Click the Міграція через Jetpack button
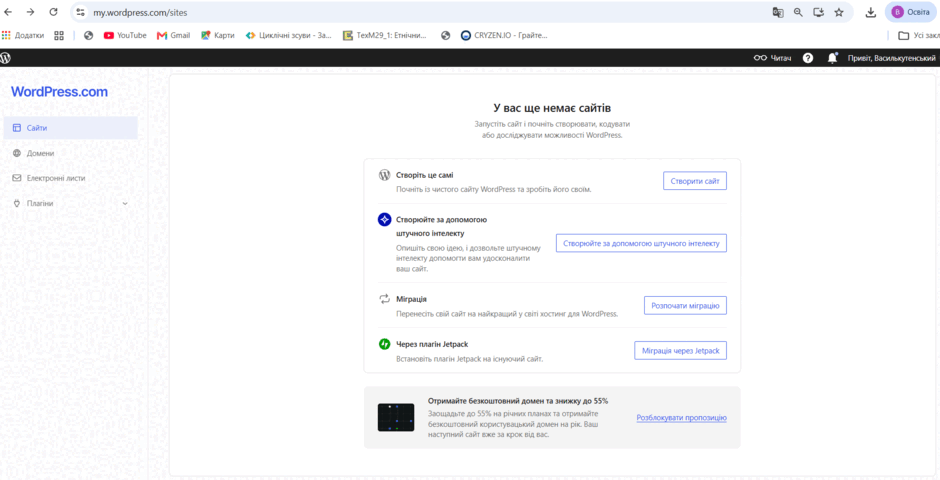Viewport: 940px width, 480px height. [680, 350]
